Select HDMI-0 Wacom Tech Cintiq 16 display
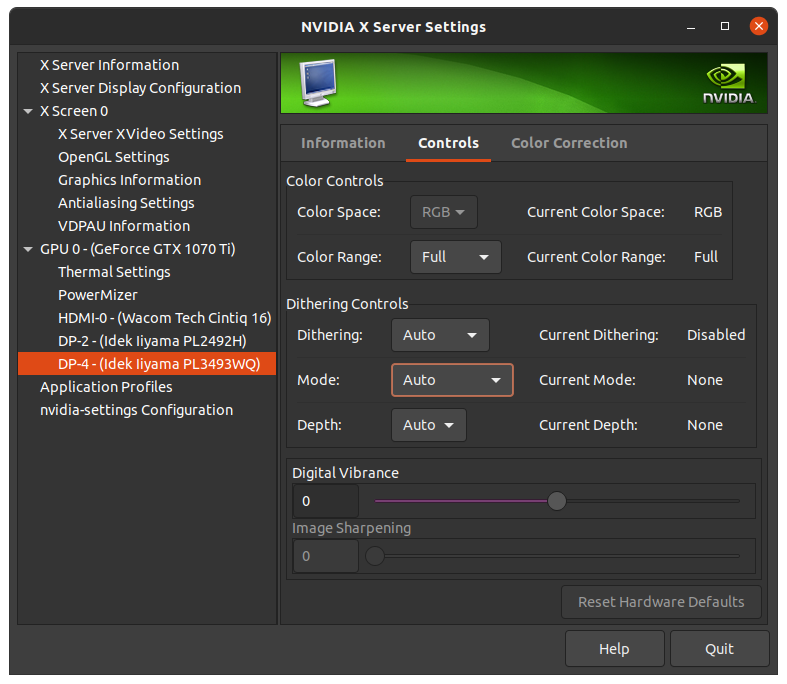787x684 pixels. coord(165,318)
